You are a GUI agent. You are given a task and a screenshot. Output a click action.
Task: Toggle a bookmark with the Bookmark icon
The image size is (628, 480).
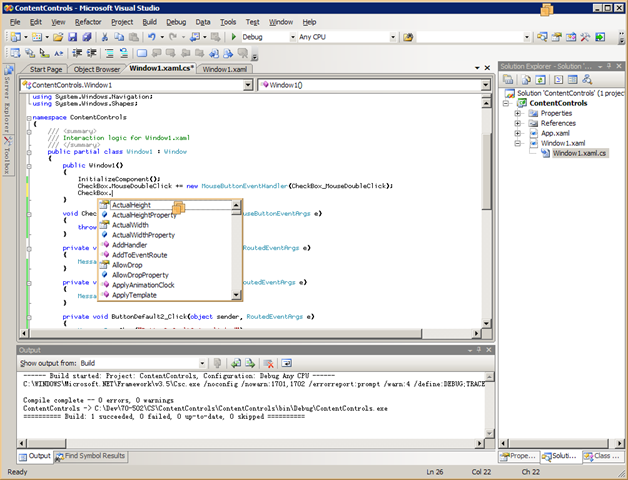(x=142, y=53)
